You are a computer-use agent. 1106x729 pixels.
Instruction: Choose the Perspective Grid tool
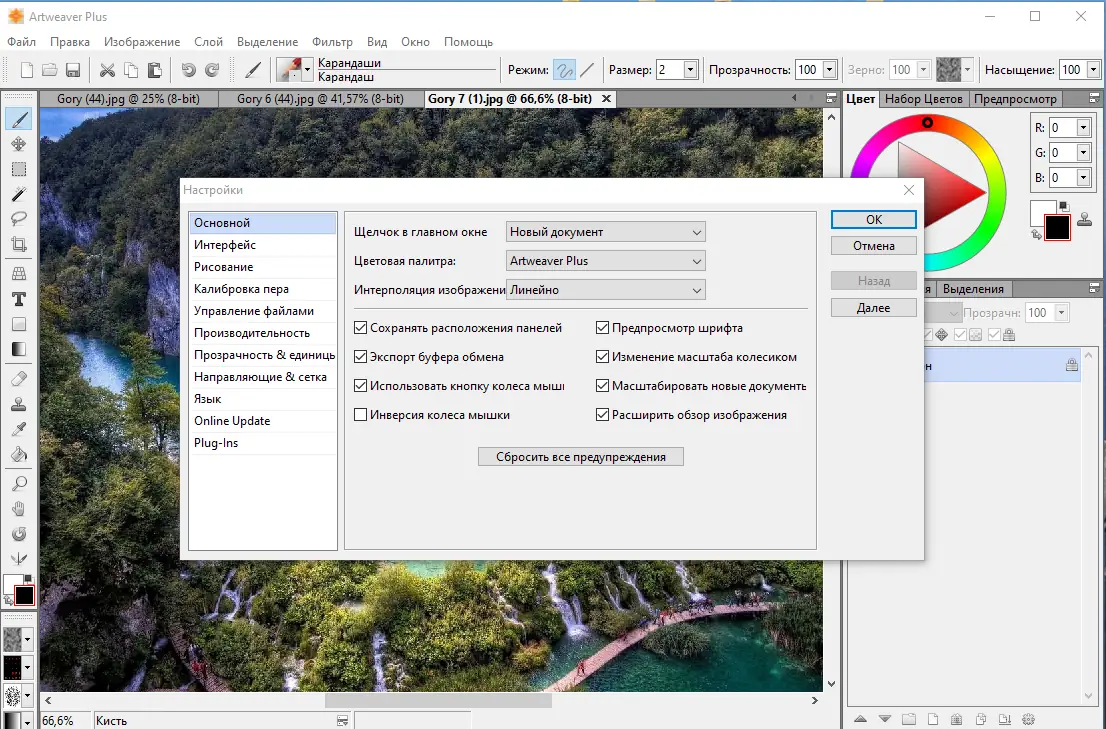19,274
